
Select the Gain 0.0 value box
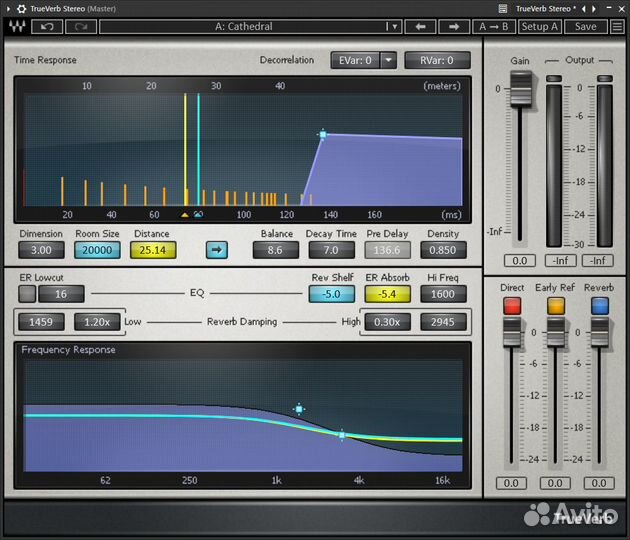tap(520, 261)
